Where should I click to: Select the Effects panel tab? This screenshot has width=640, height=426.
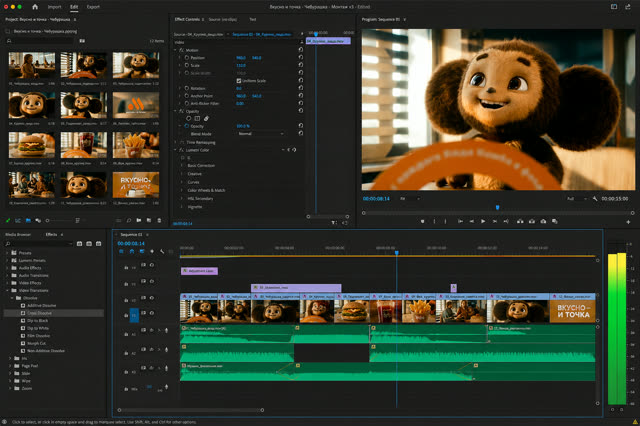coord(51,234)
